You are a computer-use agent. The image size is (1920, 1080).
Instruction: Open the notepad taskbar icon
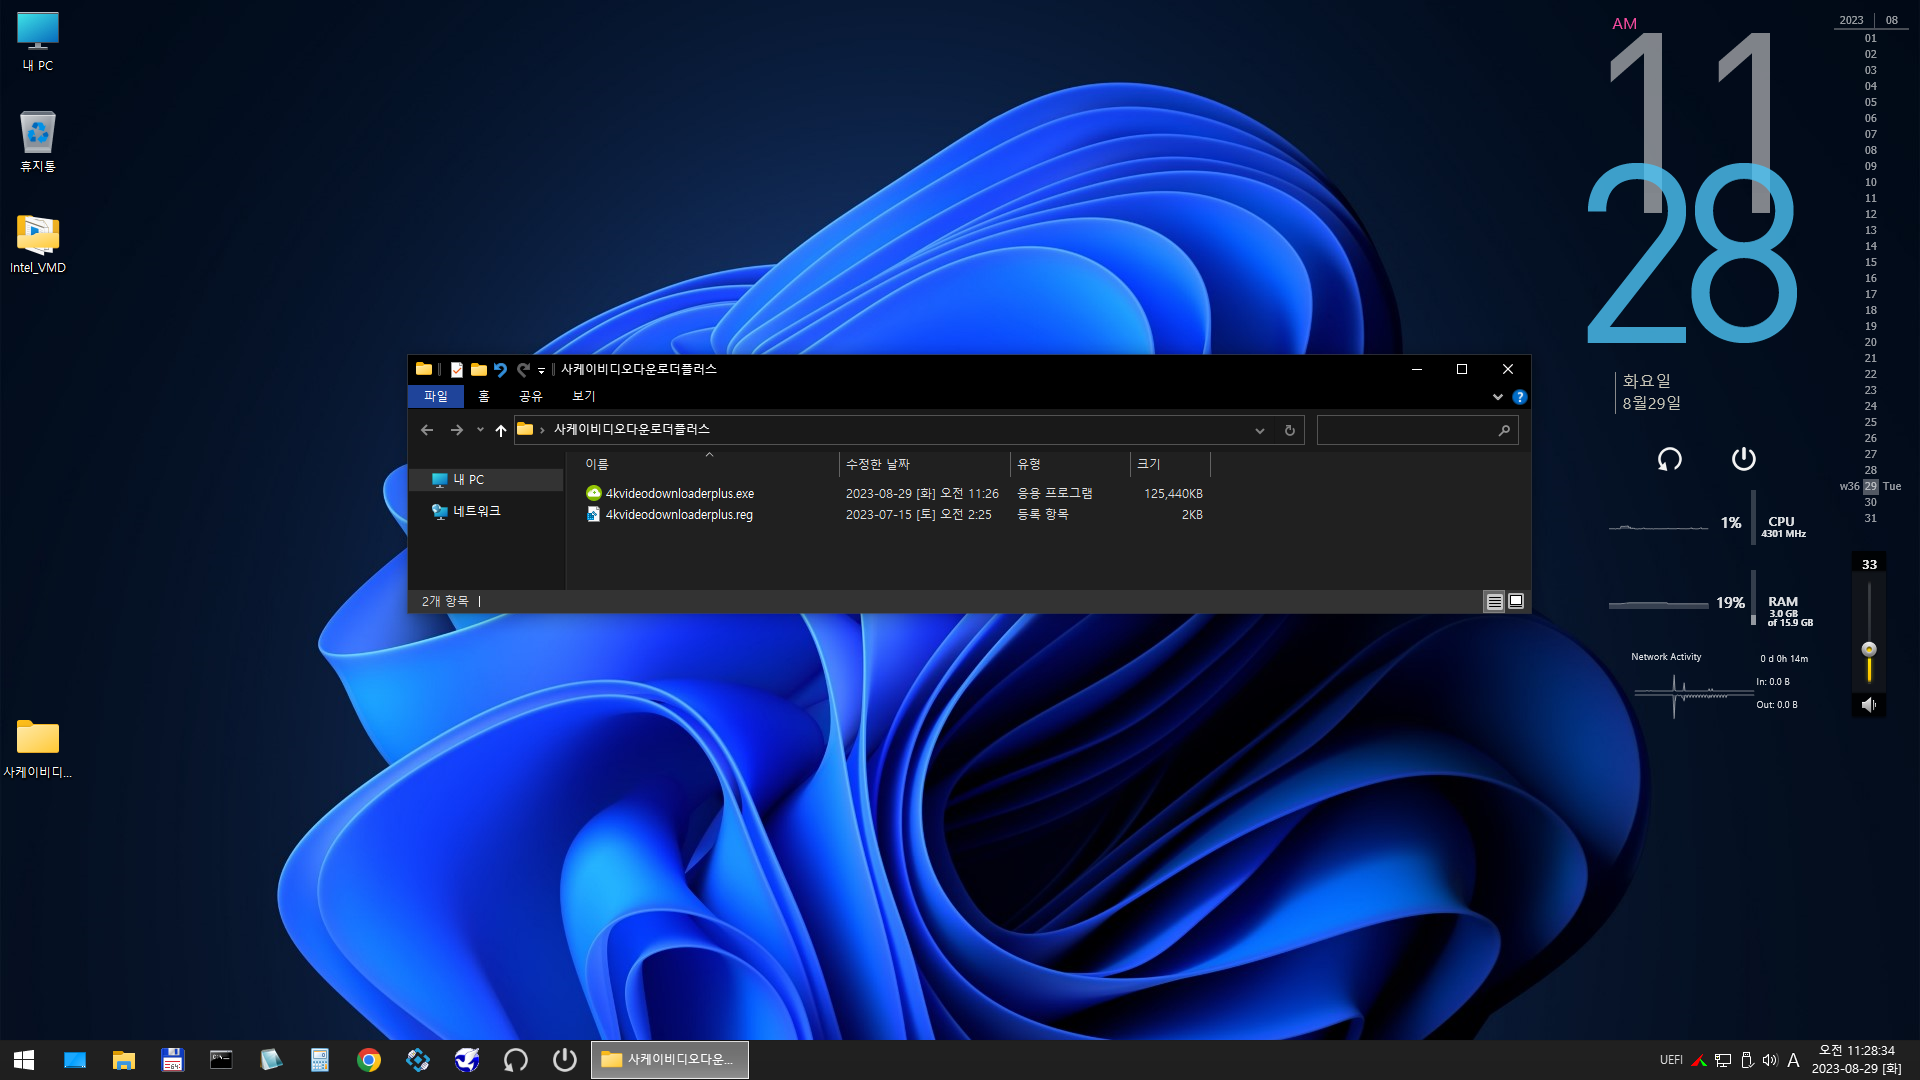point(270,1060)
